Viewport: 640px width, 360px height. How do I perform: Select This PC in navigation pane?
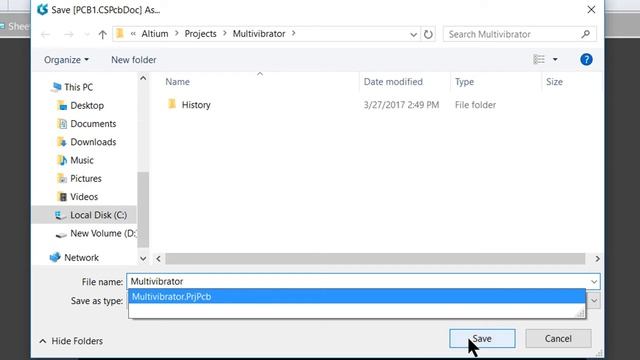tap(78, 87)
